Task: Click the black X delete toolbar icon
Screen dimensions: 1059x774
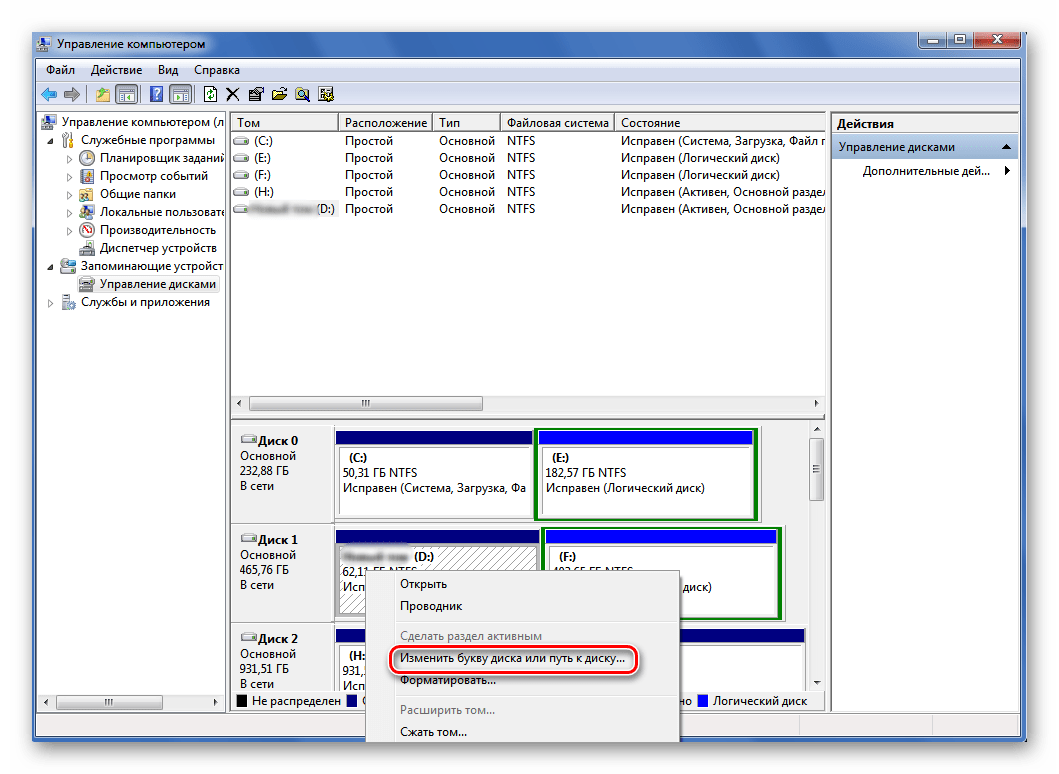Action: (x=233, y=94)
